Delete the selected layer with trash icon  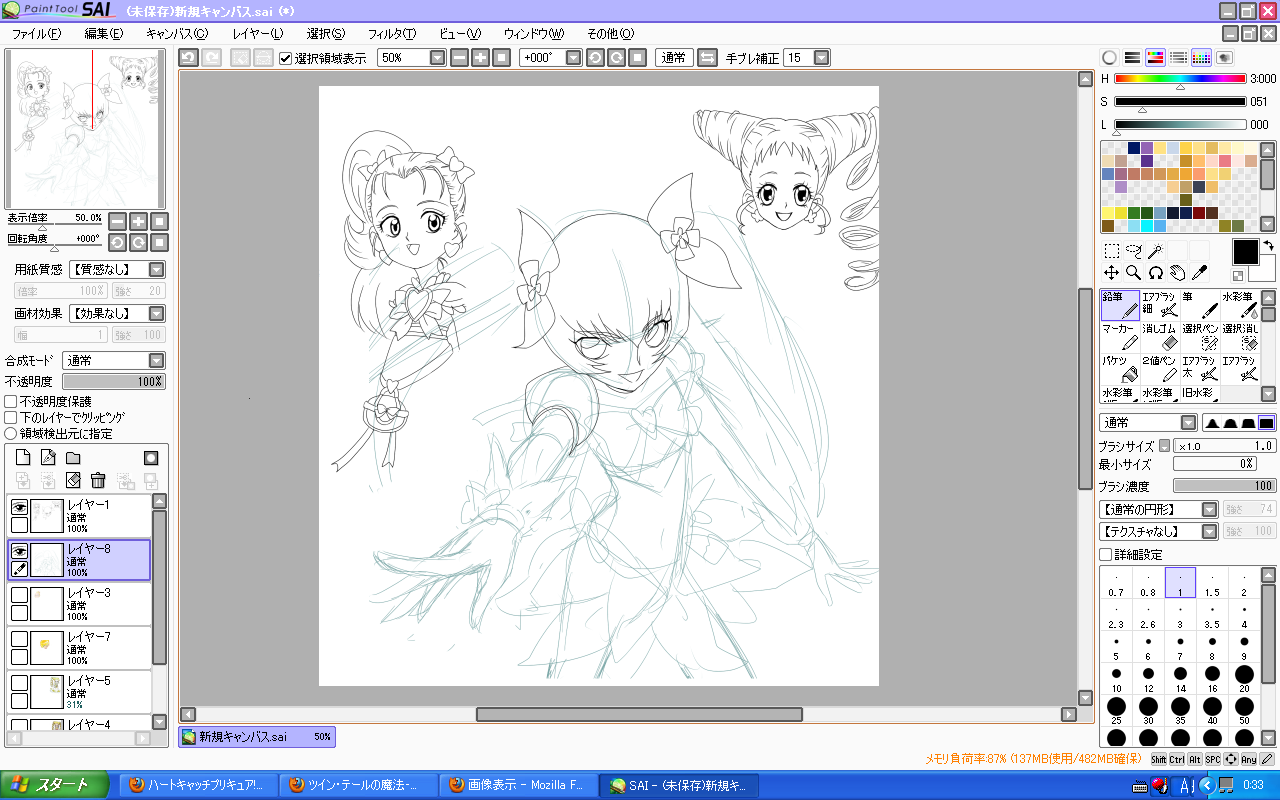tap(98, 481)
